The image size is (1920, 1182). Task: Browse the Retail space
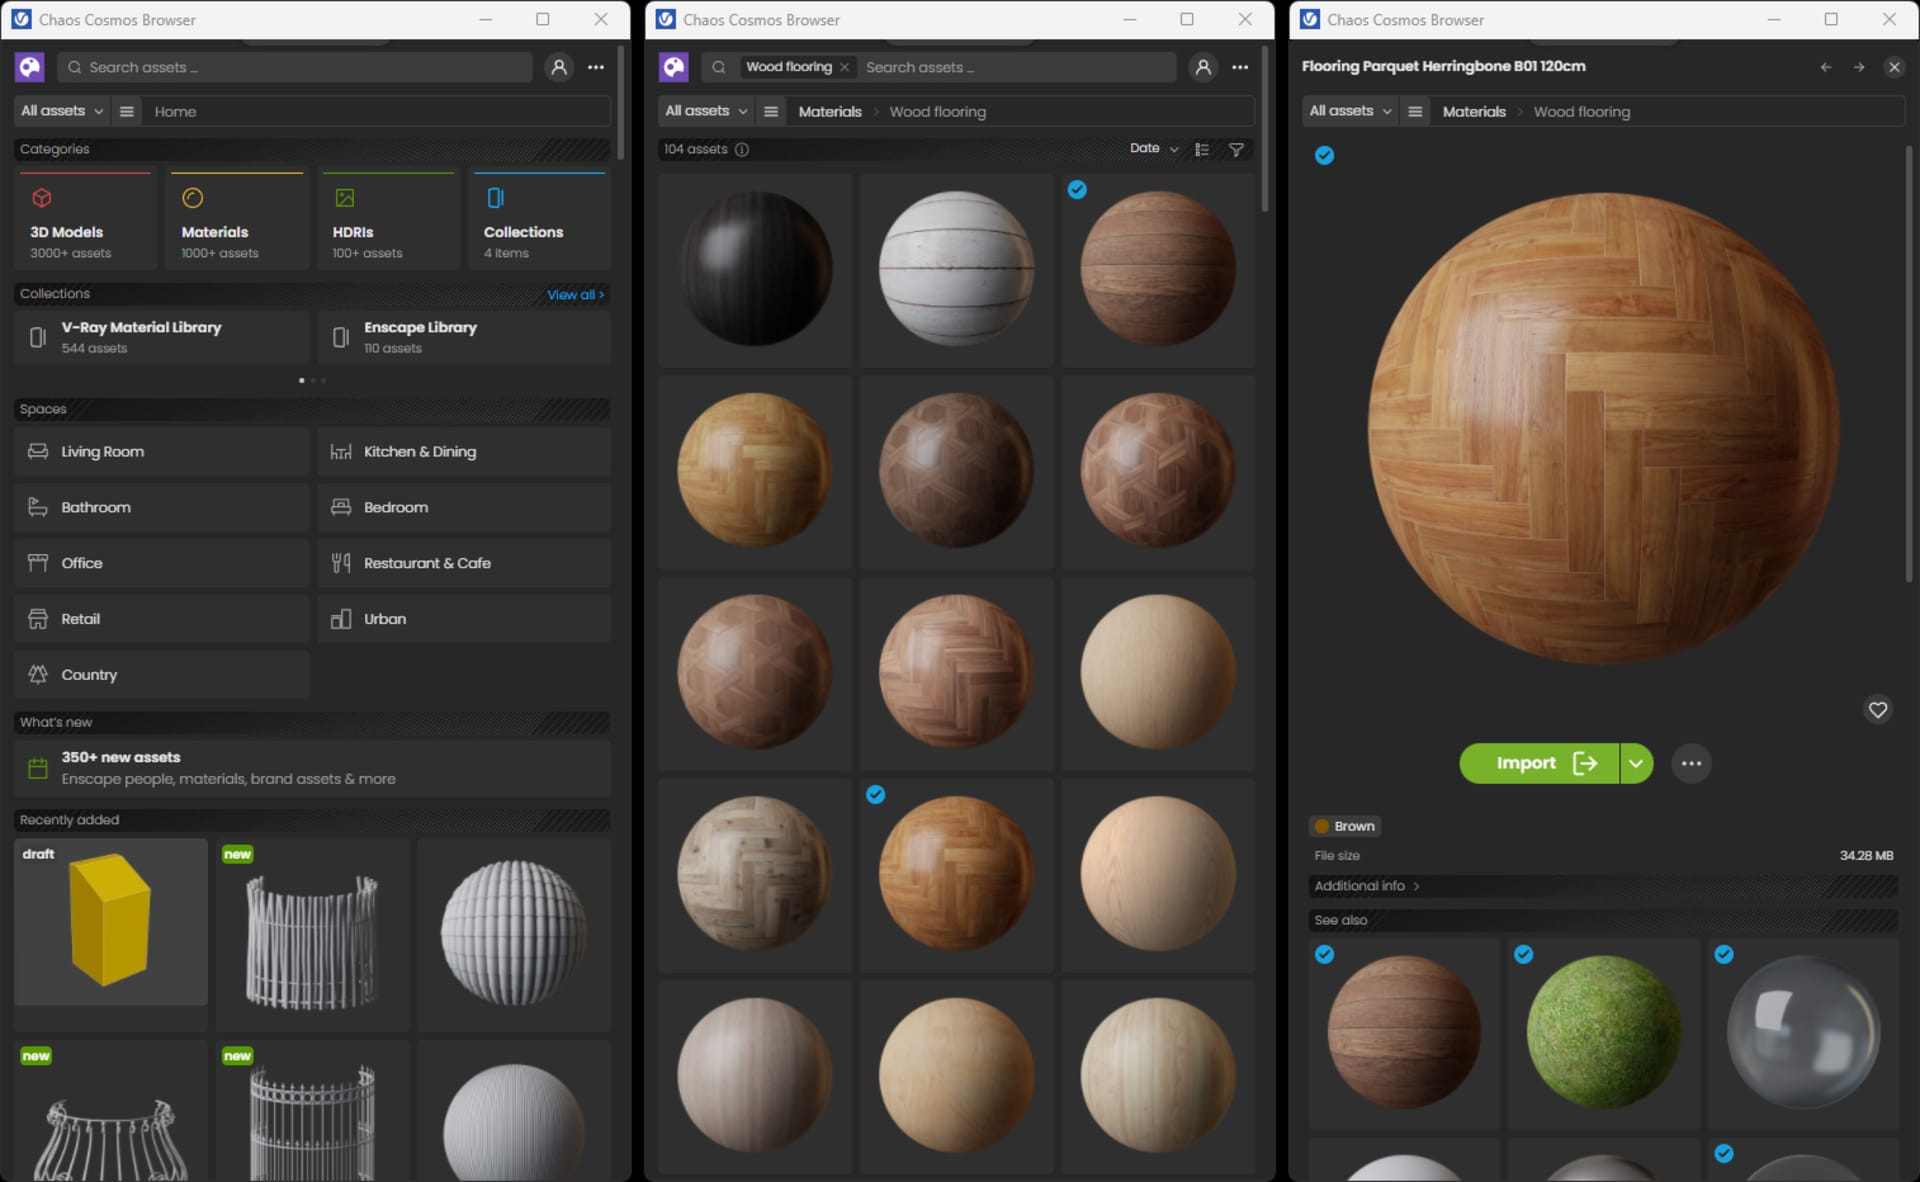click(161, 619)
